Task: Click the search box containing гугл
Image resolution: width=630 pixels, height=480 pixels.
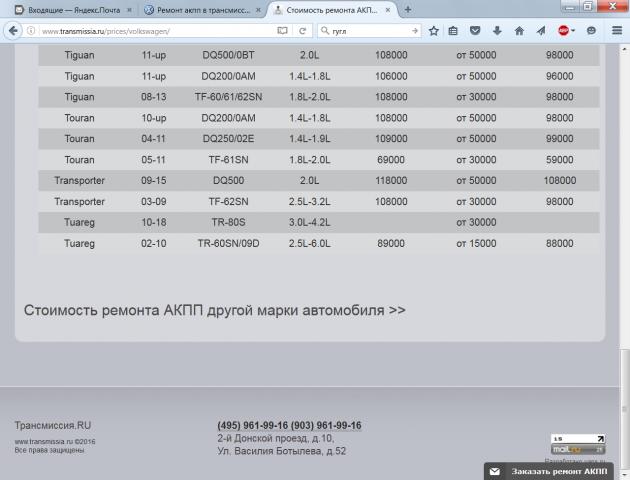Action: coord(370,31)
